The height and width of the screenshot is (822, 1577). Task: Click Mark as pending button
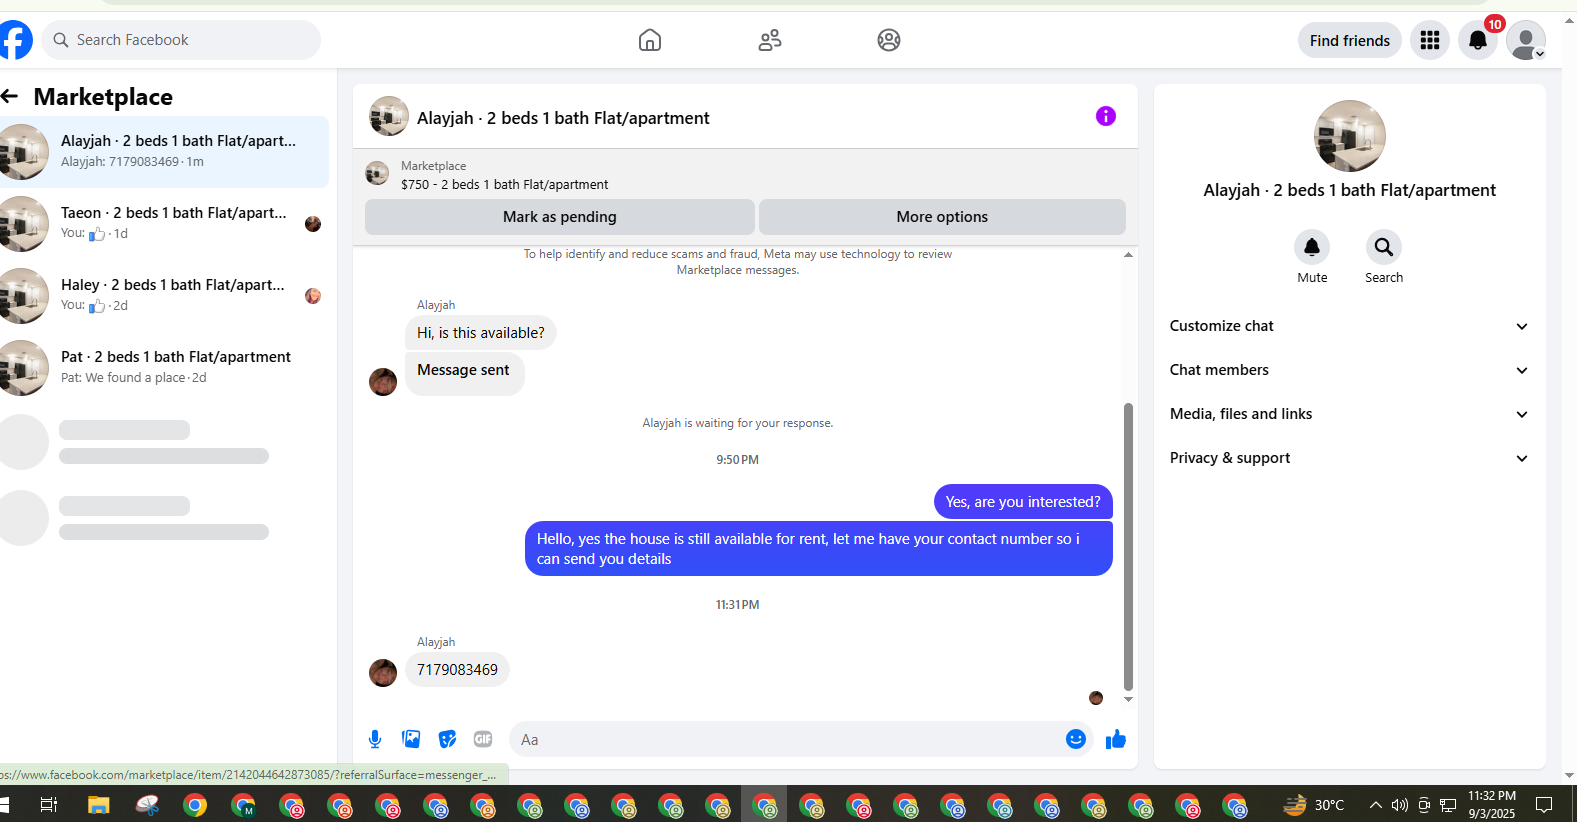pos(560,217)
